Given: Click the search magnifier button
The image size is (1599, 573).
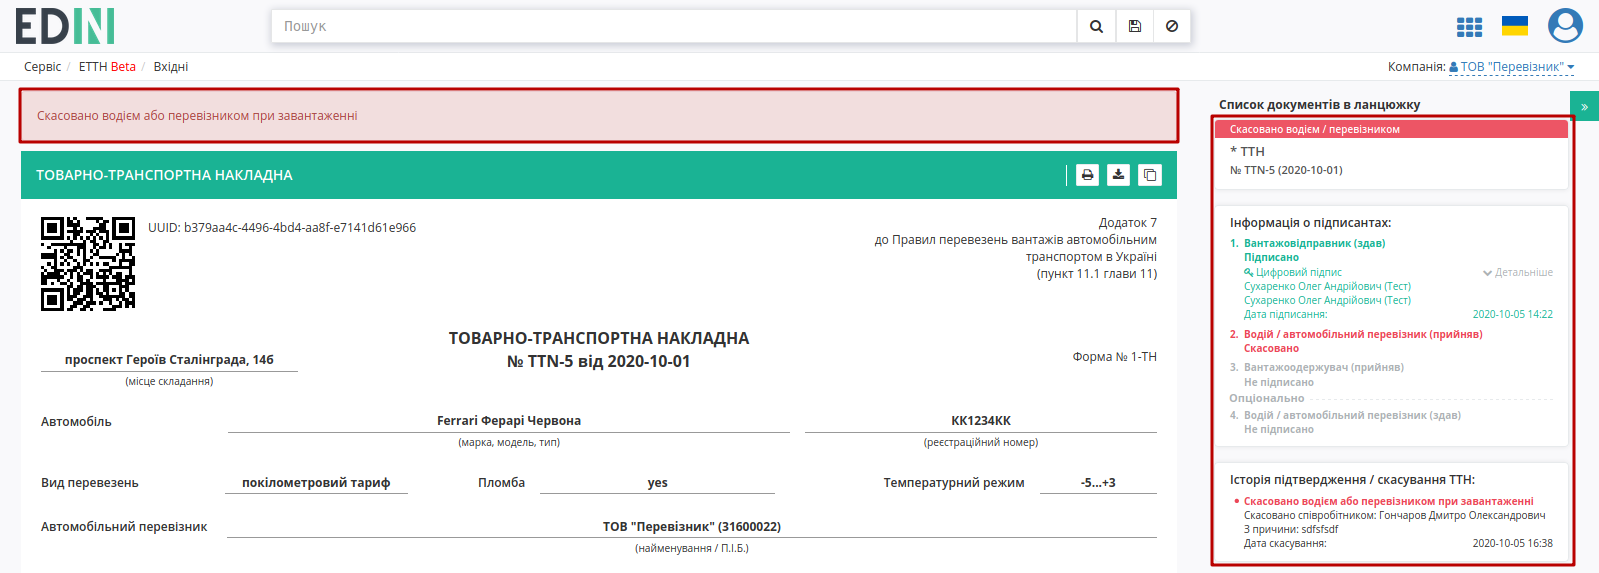Looking at the screenshot, I should pyautogui.click(x=1096, y=26).
